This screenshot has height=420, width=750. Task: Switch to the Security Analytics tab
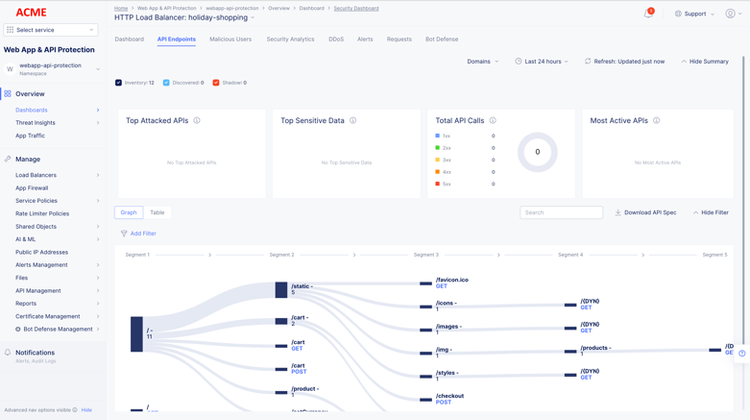click(290, 39)
